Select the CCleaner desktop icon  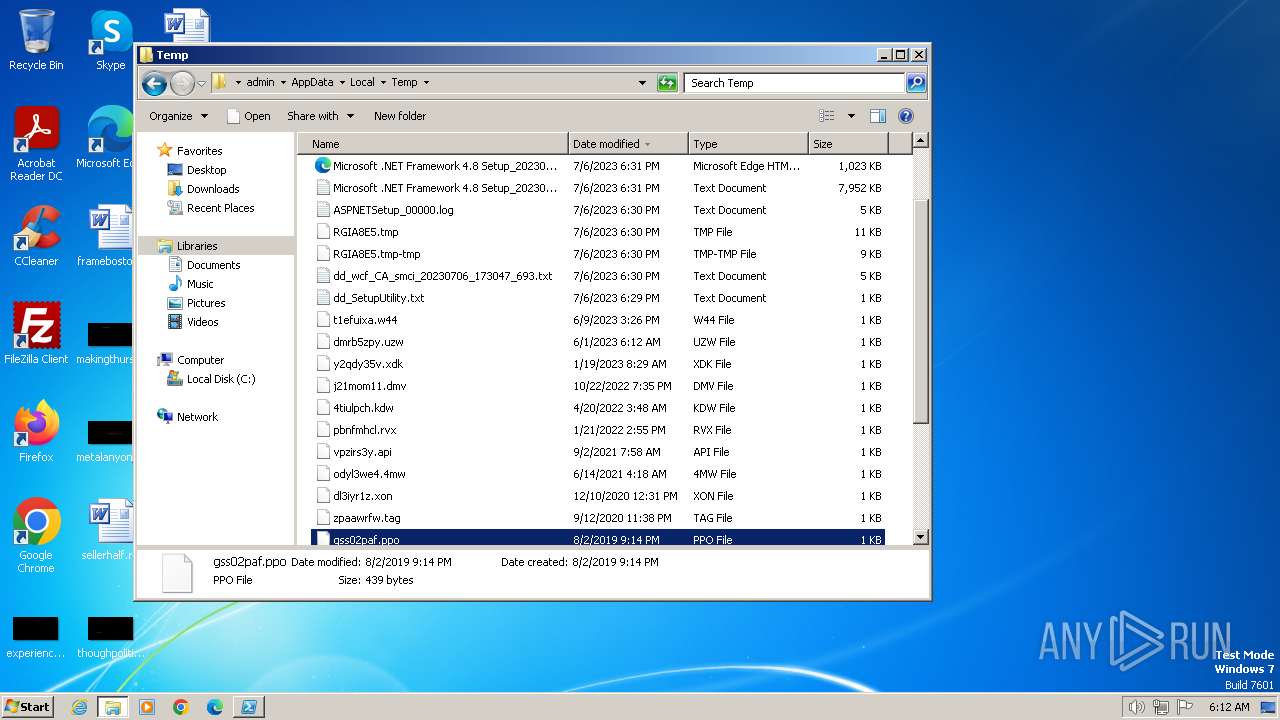tap(36, 236)
